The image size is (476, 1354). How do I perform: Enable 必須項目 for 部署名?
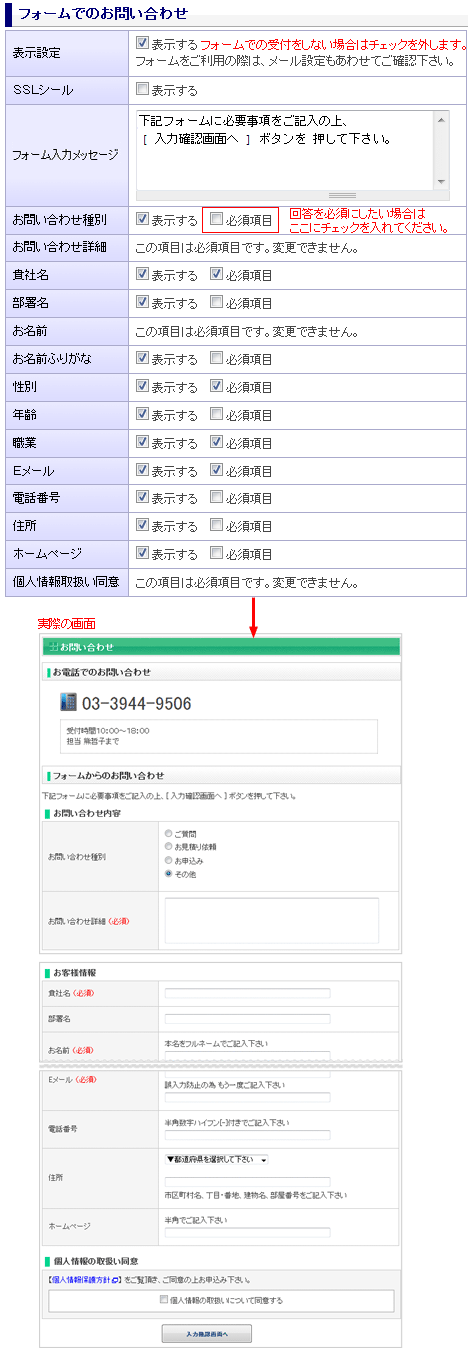(x=216, y=302)
